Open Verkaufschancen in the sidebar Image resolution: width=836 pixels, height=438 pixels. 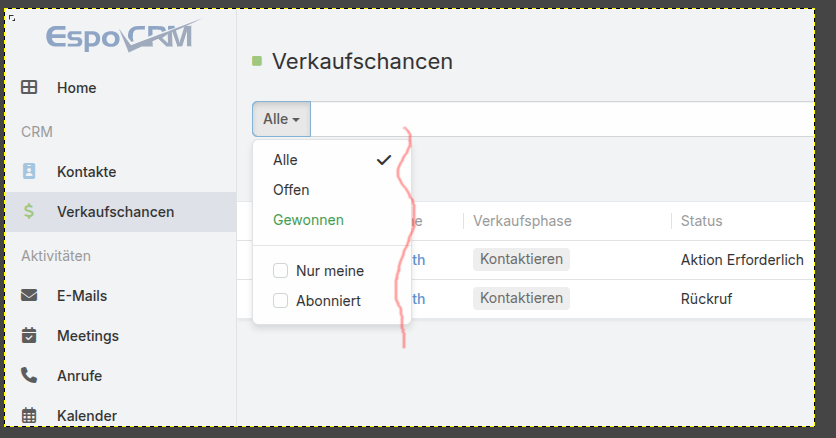click(115, 212)
